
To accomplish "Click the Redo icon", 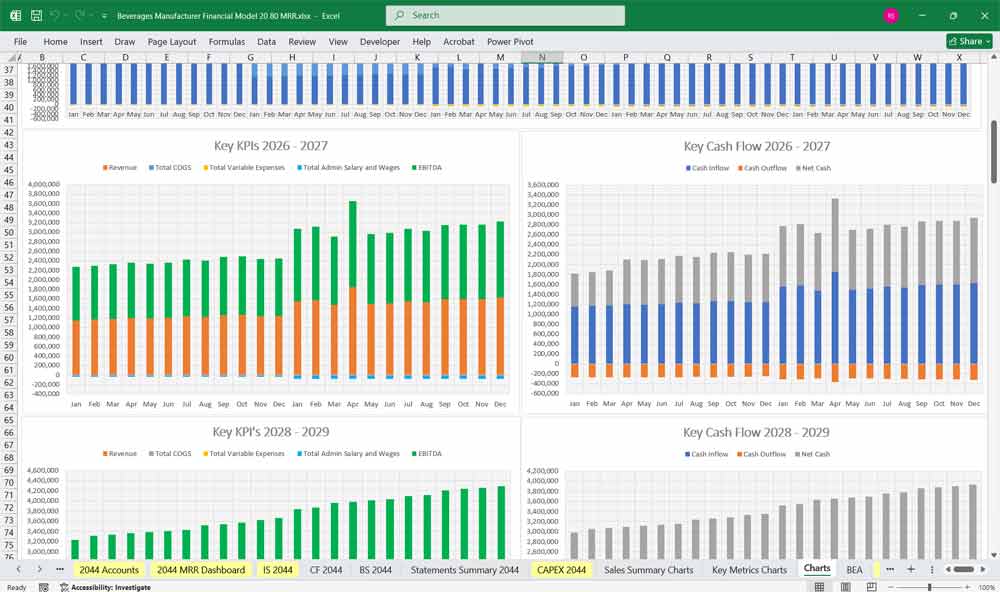I will pyautogui.click(x=80, y=15).
